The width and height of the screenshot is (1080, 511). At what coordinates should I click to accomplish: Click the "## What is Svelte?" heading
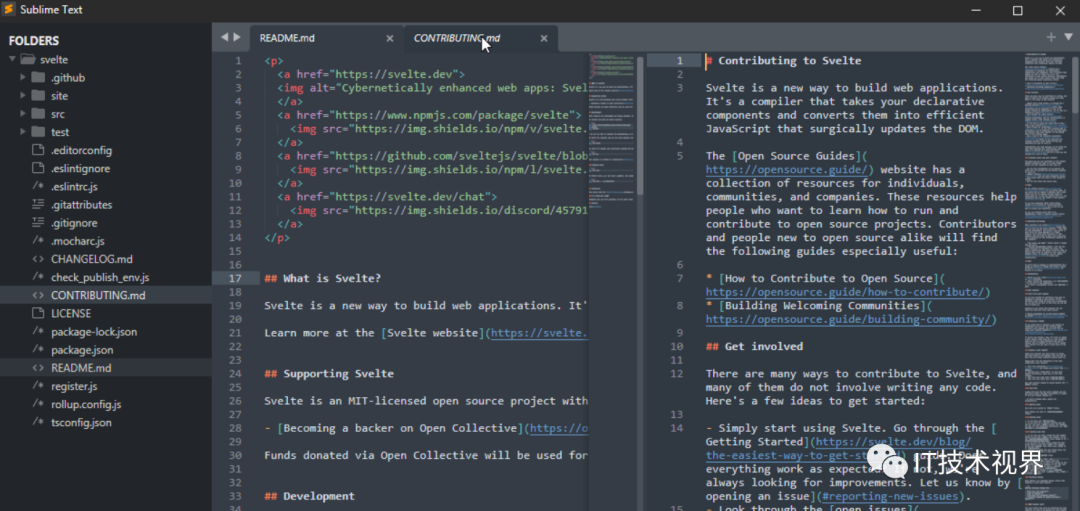pos(322,278)
